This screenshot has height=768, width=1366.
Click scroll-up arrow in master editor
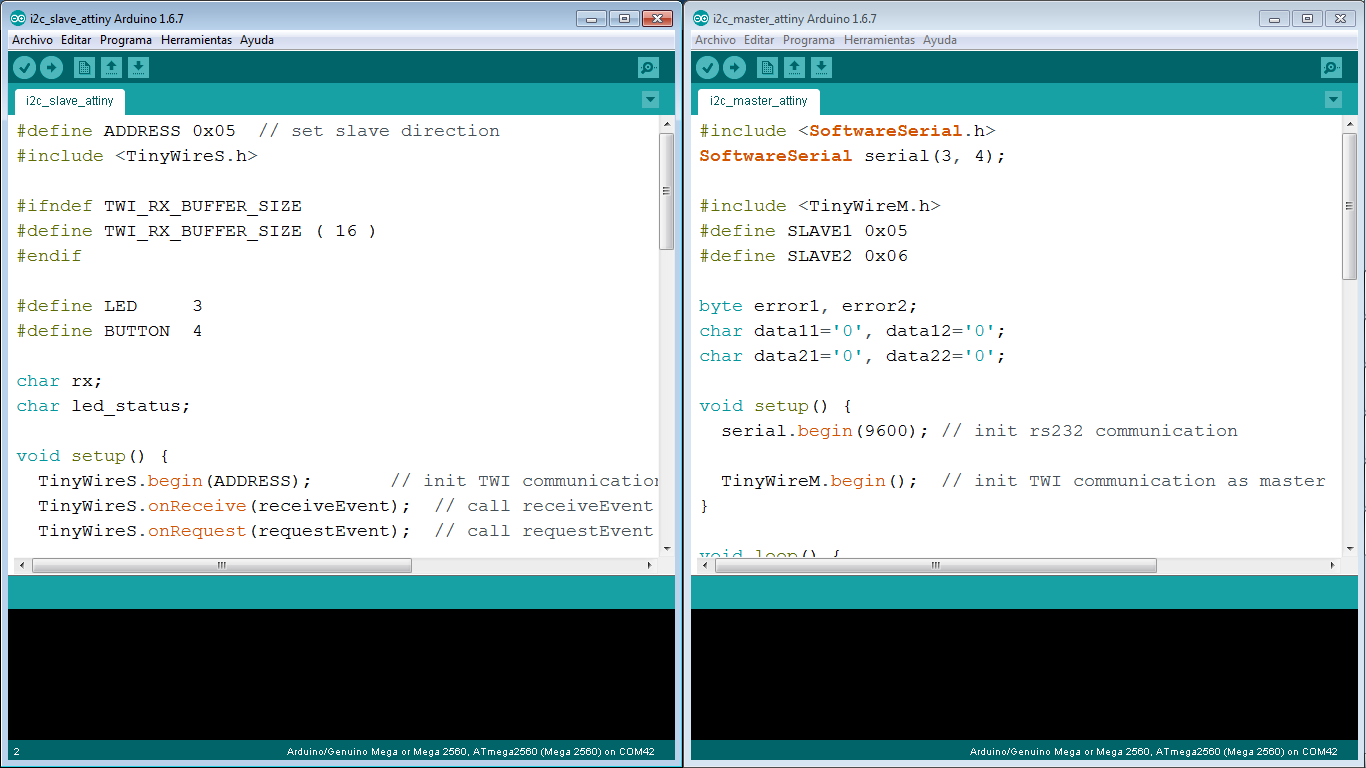click(x=1350, y=124)
